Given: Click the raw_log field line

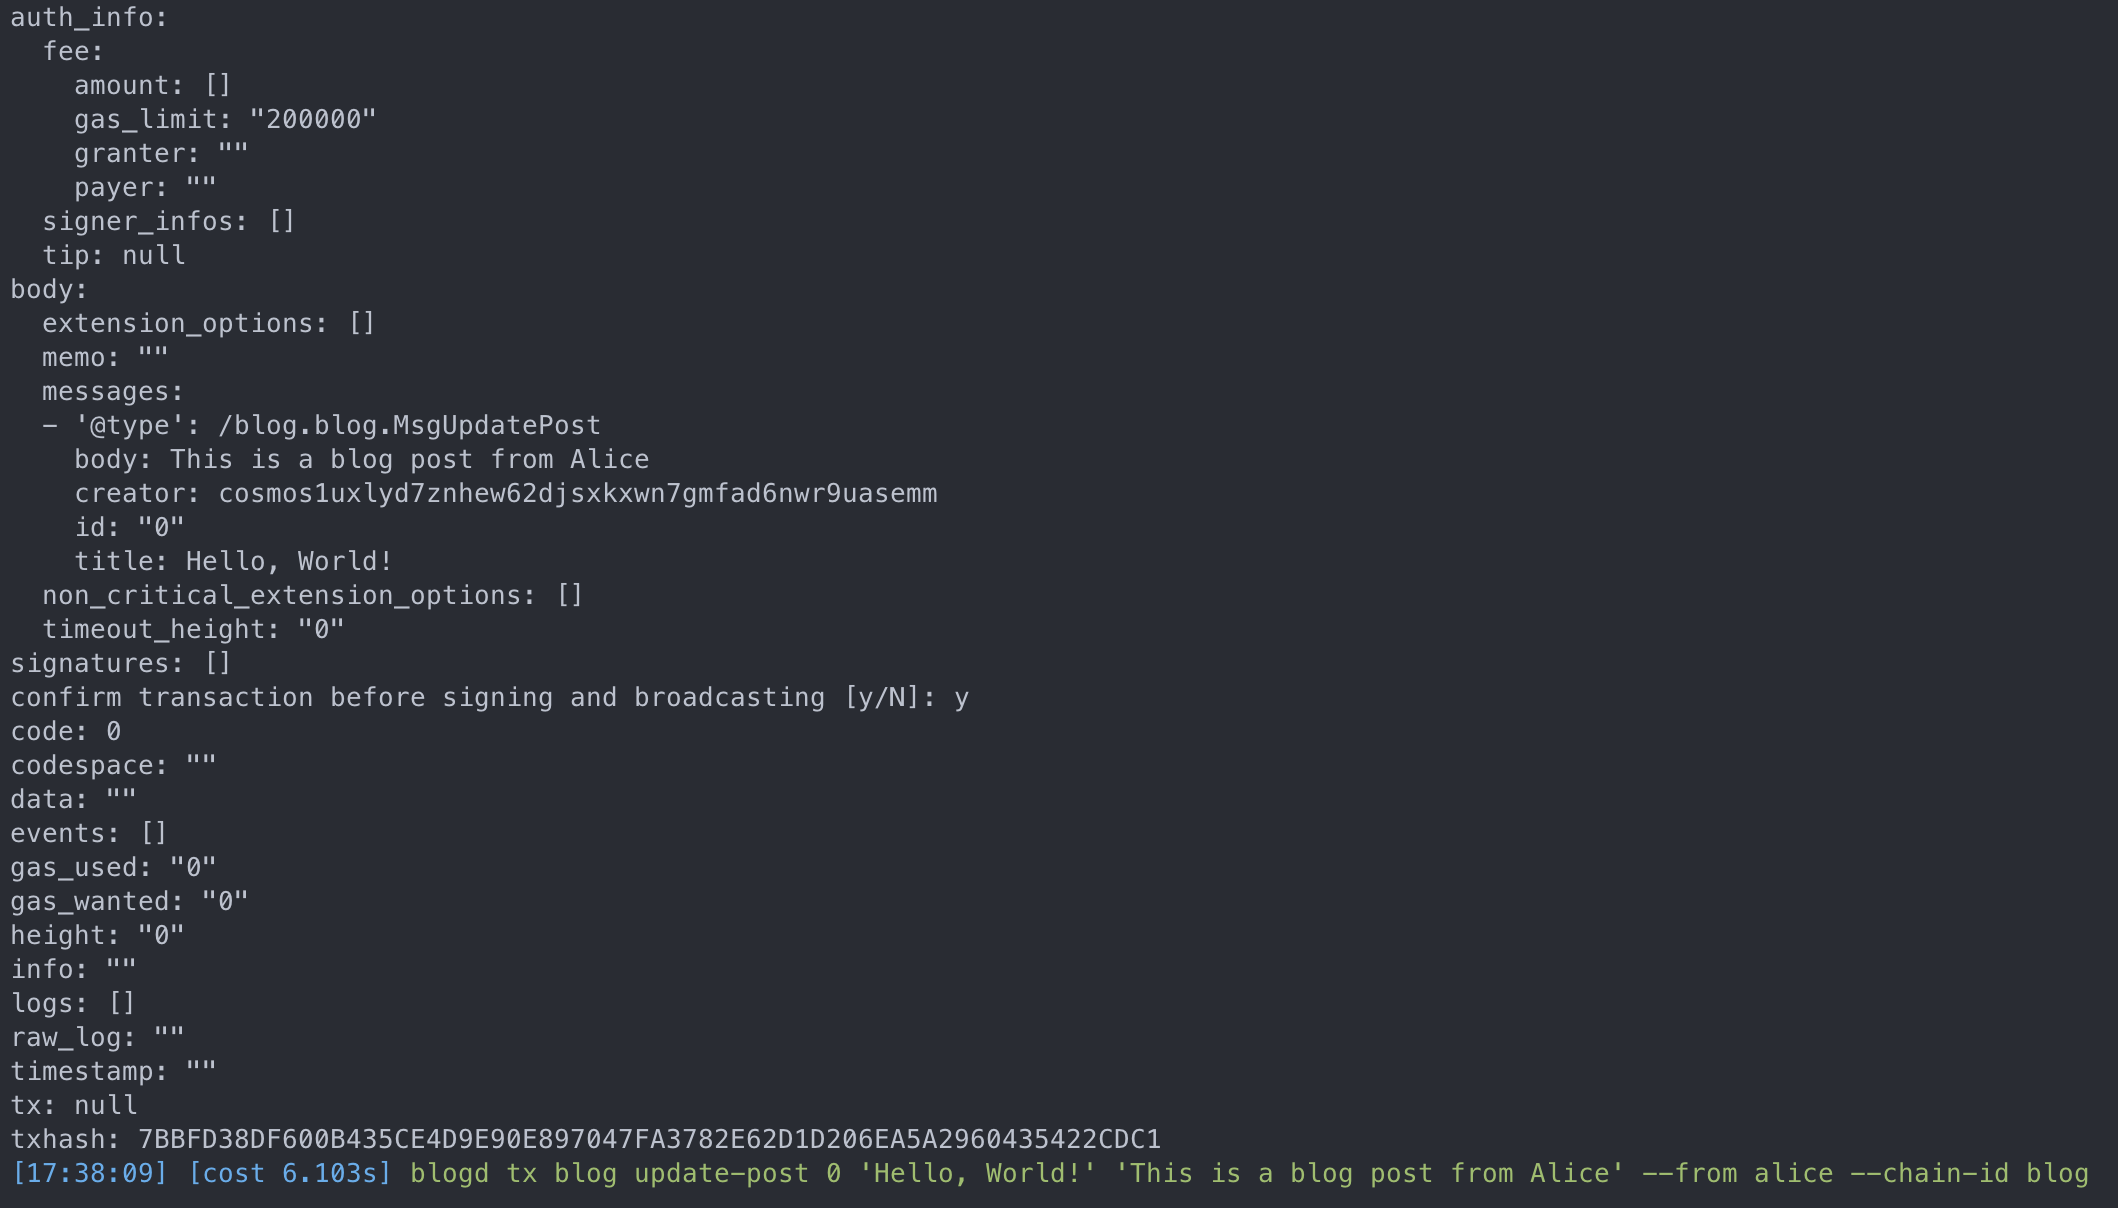Looking at the screenshot, I should pos(97,1037).
